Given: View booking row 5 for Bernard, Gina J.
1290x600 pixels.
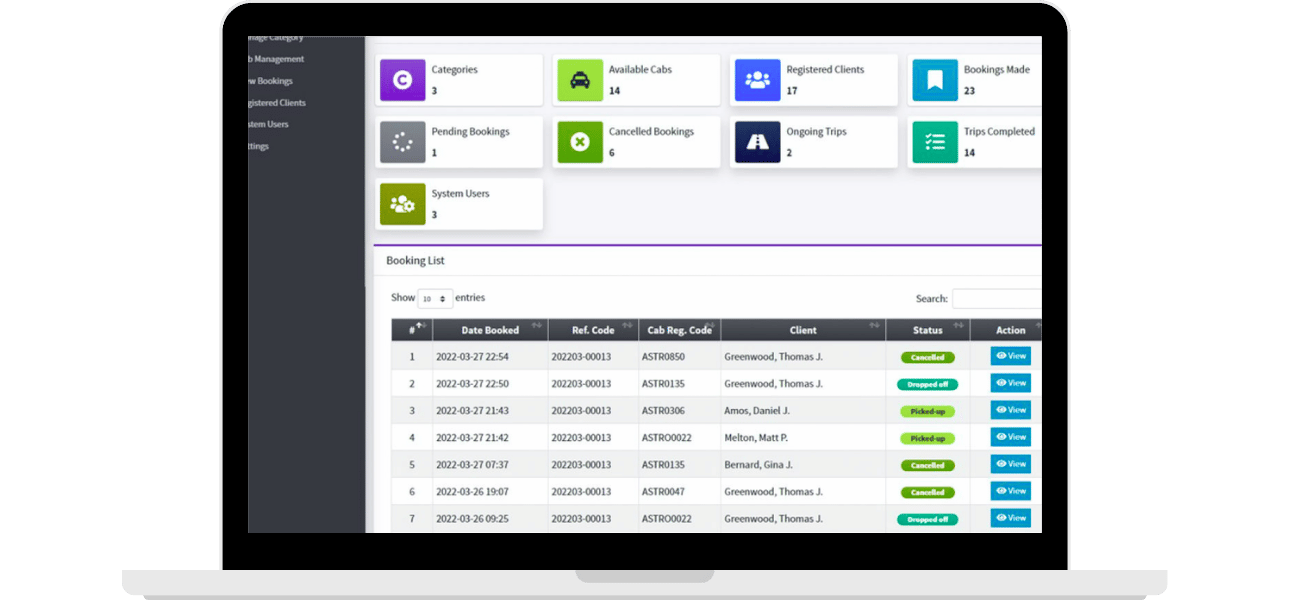Looking at the screenshot, I should click(x=1010, y=464).
